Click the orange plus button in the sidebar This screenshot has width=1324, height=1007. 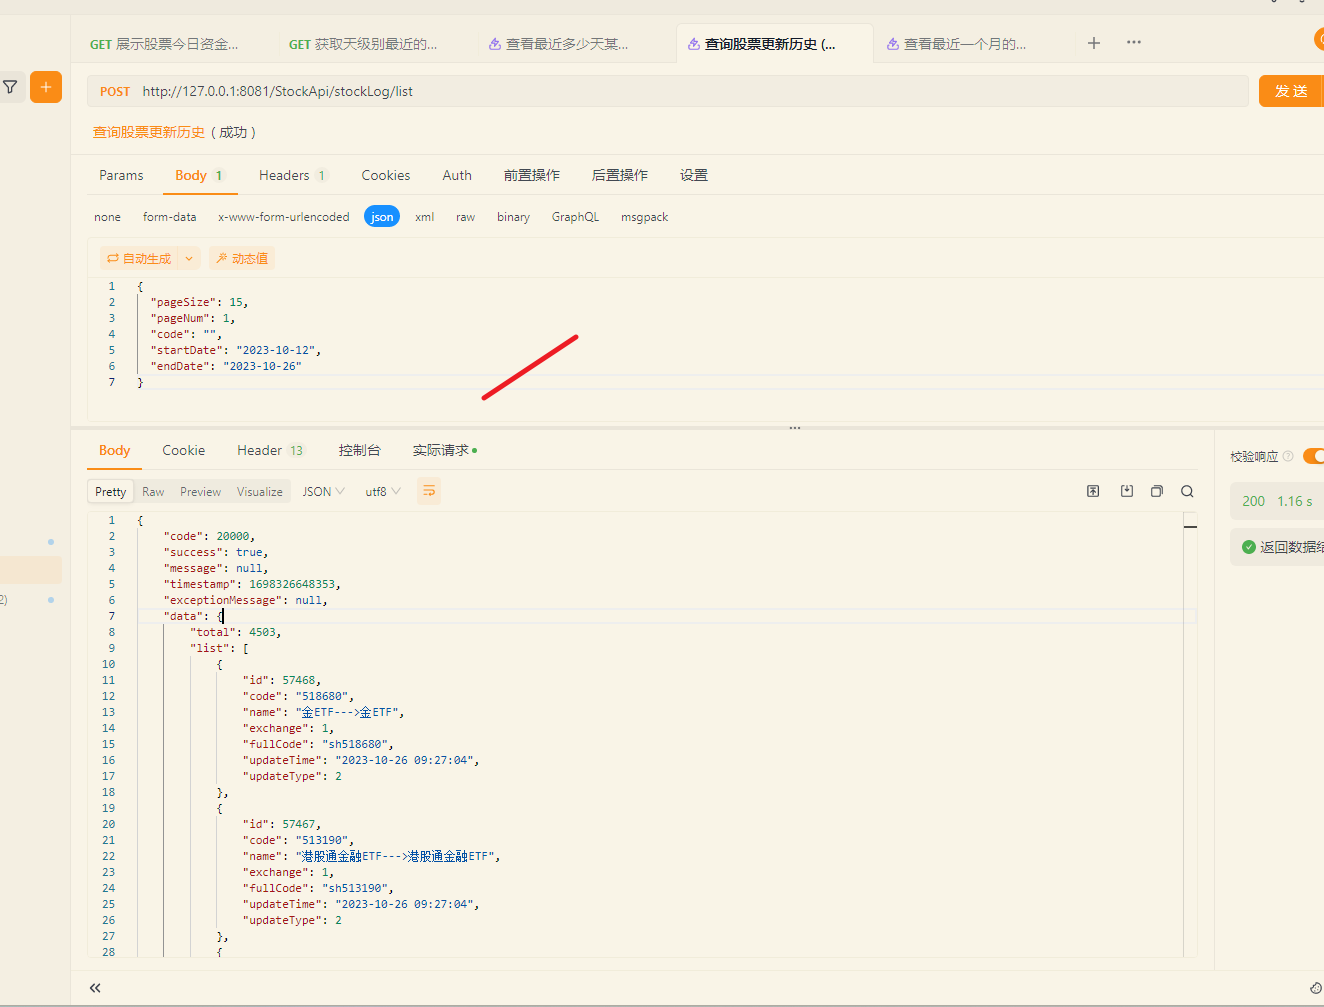coord(46,87)
